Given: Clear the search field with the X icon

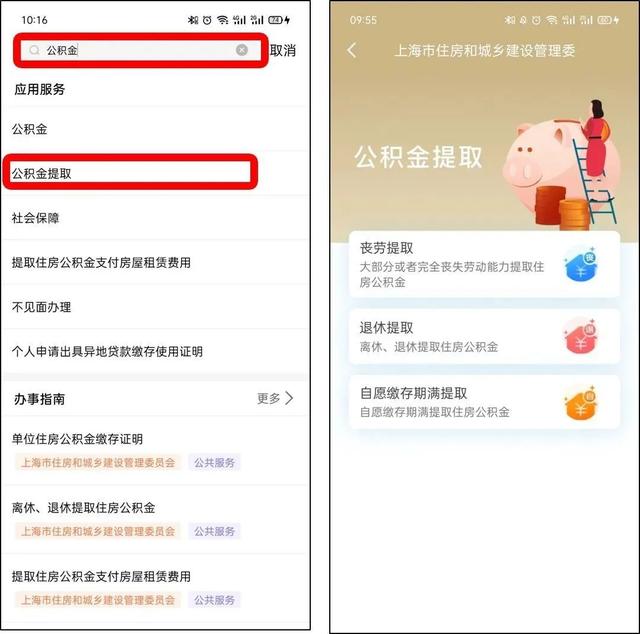Looking at the screenshot, I should tap(242, 50).
